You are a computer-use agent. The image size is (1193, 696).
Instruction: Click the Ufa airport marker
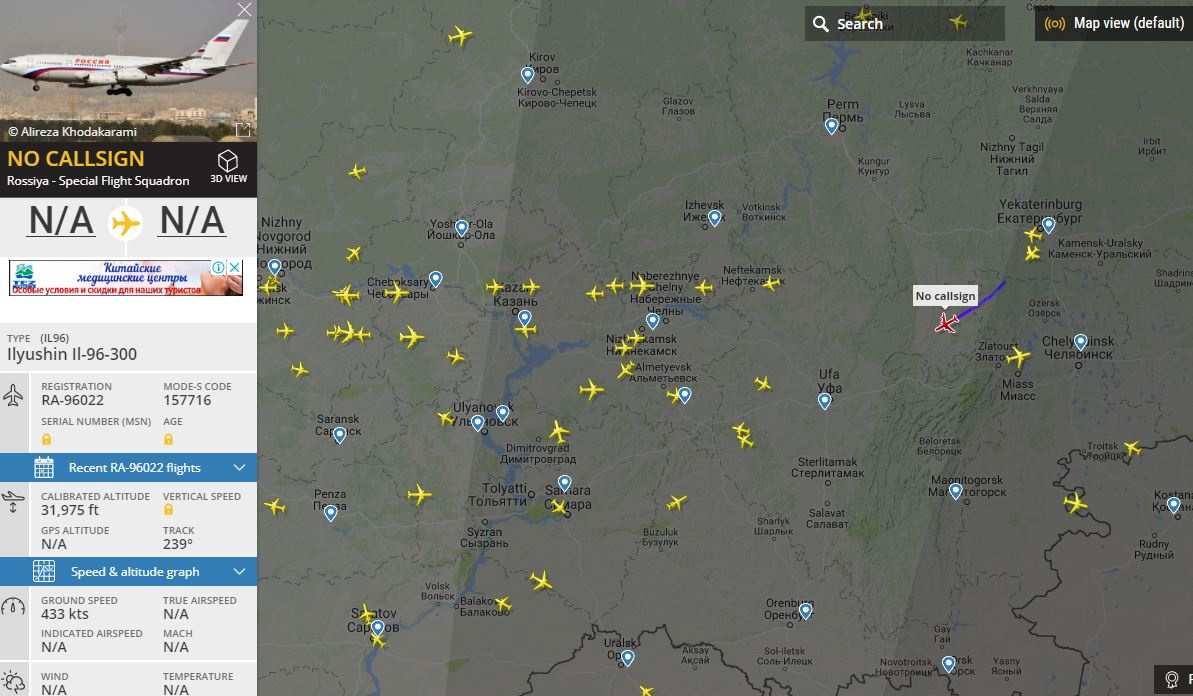pyautogui.click(x=825, y=401)
